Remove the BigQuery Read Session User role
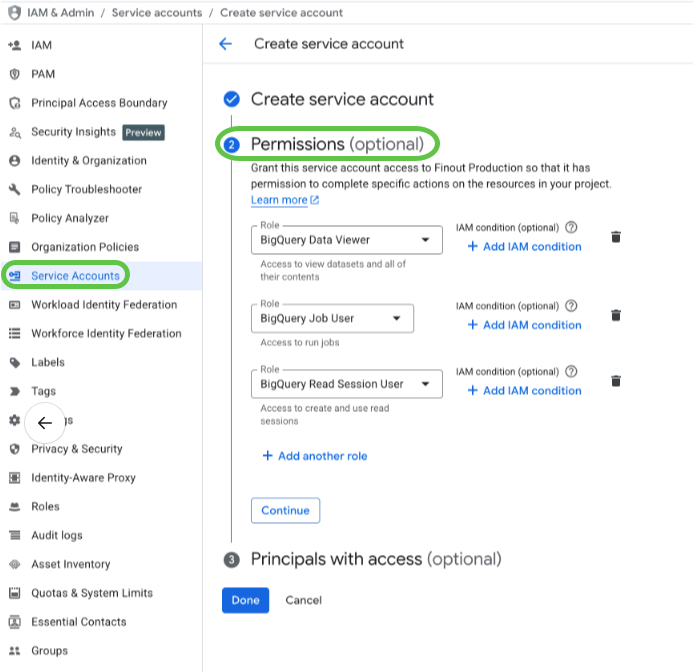This screenshot has width=693, height=672. click(616, 381)
